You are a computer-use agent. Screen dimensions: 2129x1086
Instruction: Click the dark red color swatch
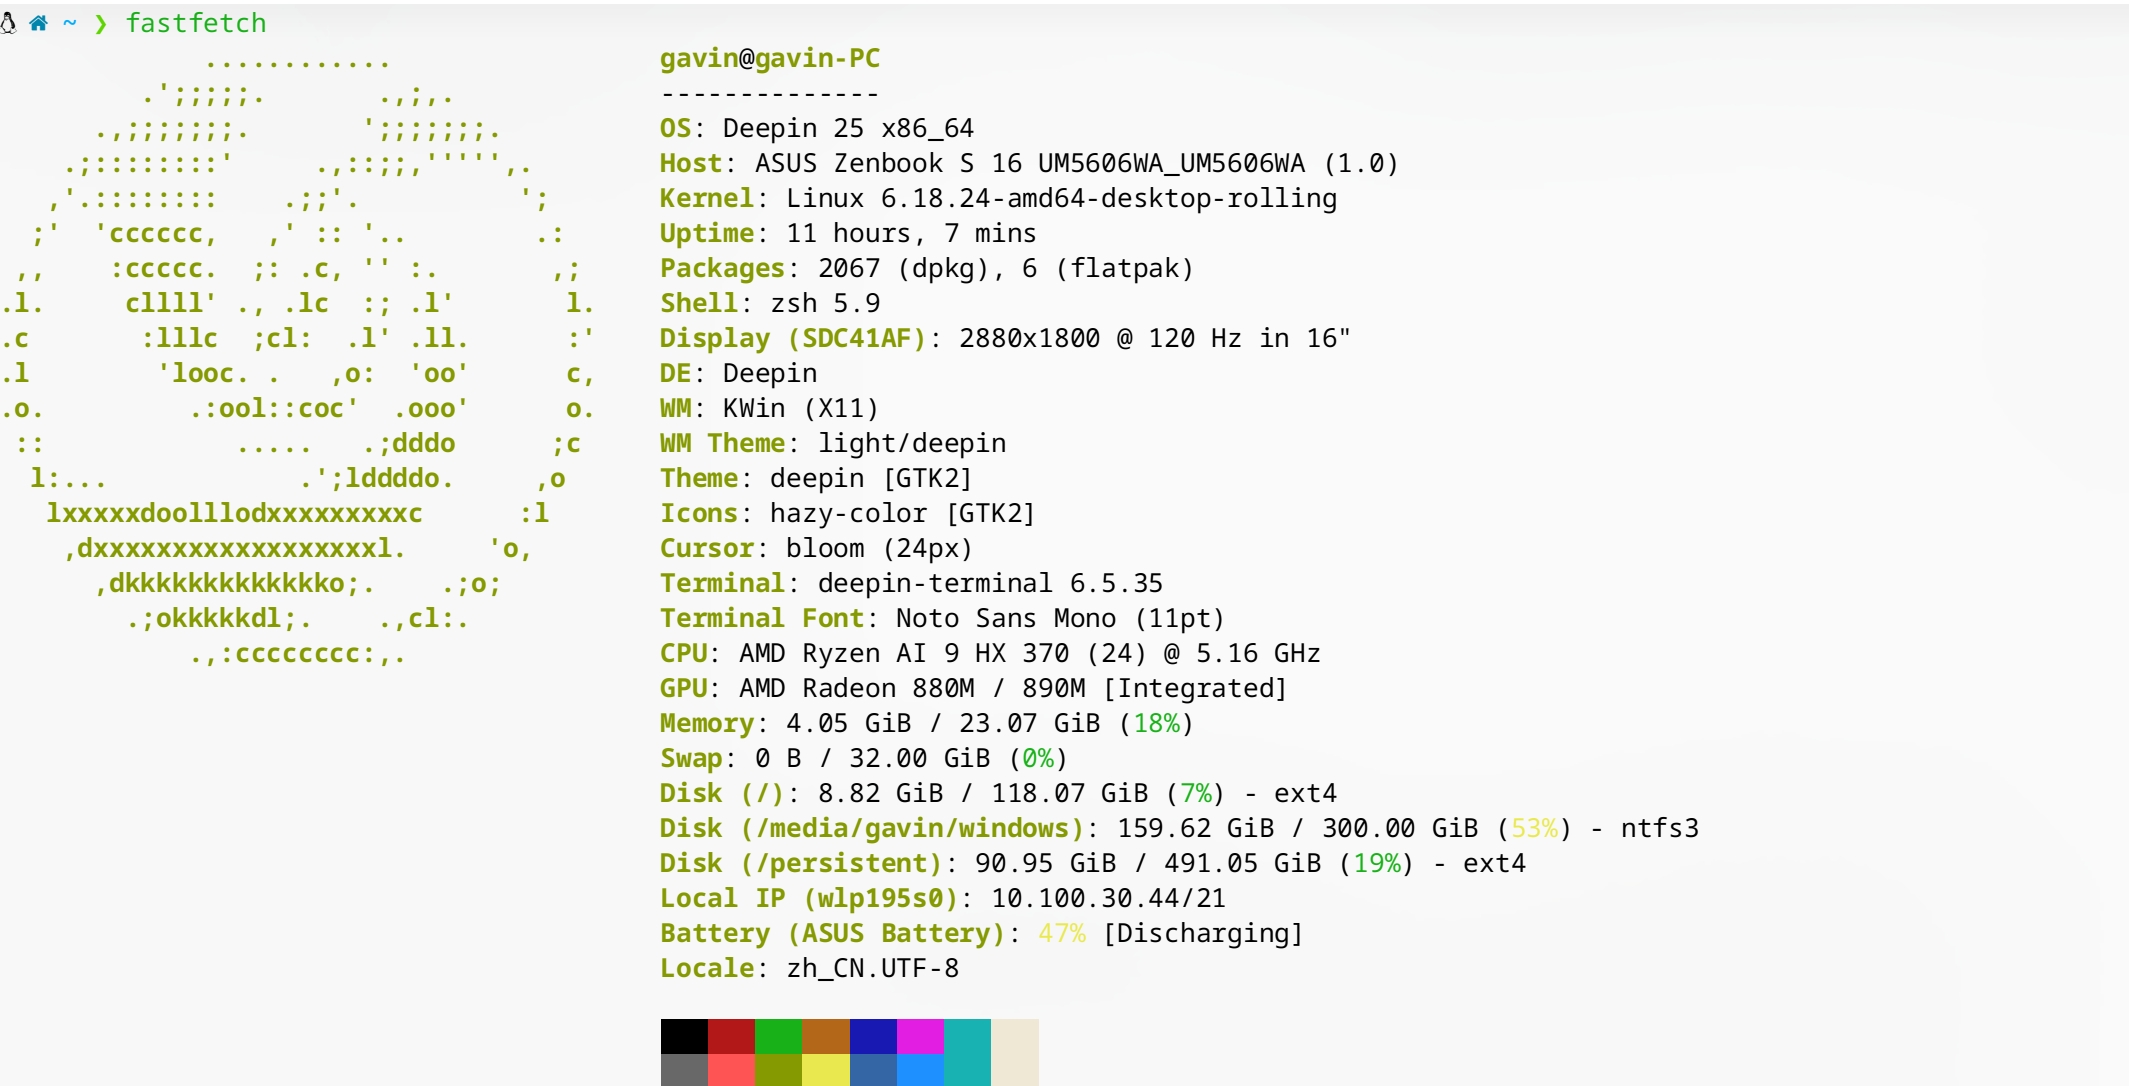pos(731,1036)
